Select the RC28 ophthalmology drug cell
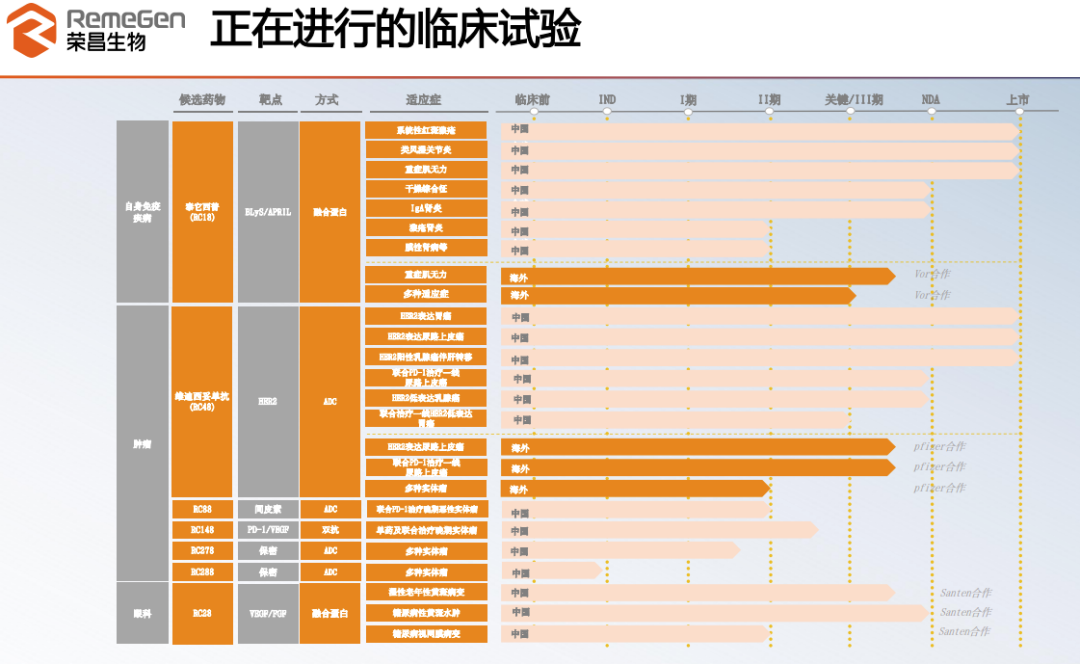Screen dimensions: 1080x664 (x=202, y=614)
